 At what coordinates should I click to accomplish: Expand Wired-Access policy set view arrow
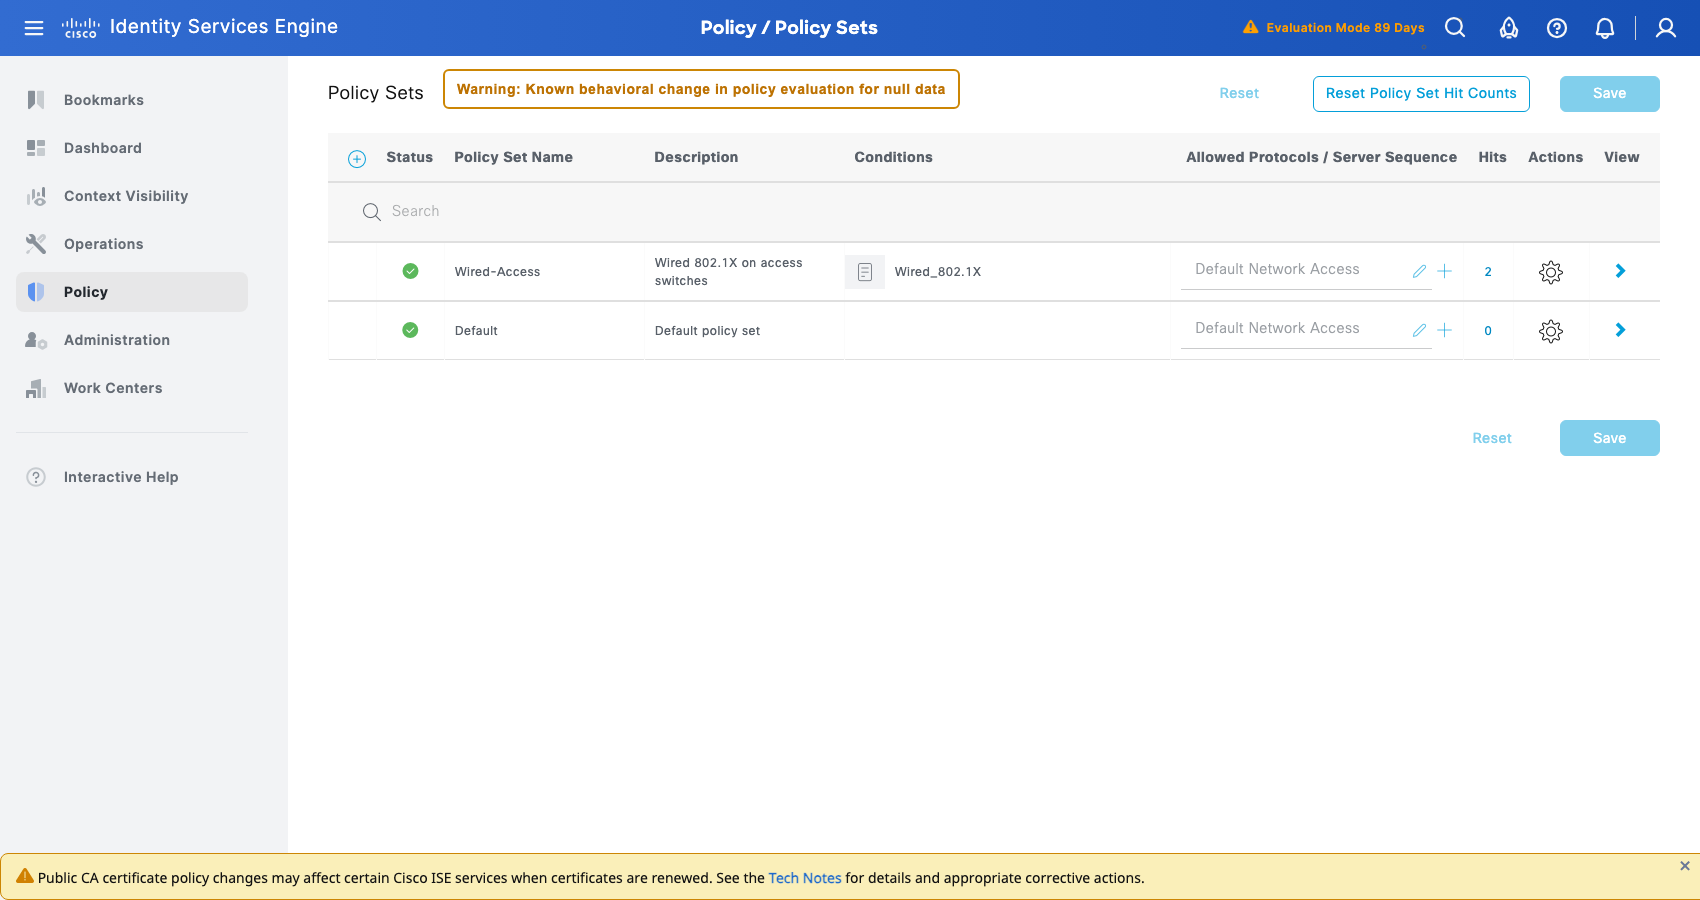[x=1621, y=271]
